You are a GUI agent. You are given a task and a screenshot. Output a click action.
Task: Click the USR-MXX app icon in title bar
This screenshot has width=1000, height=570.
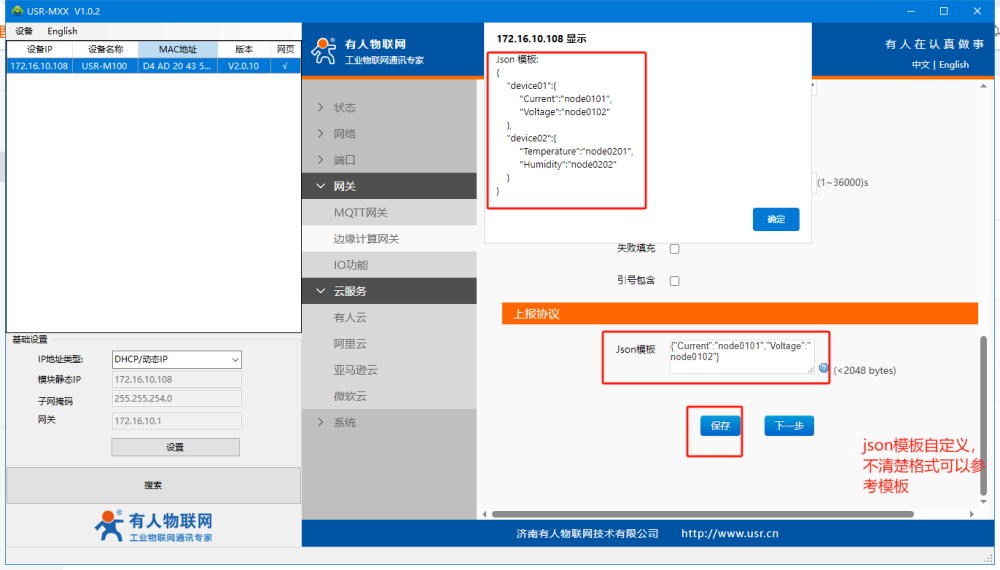pos(17,11)
